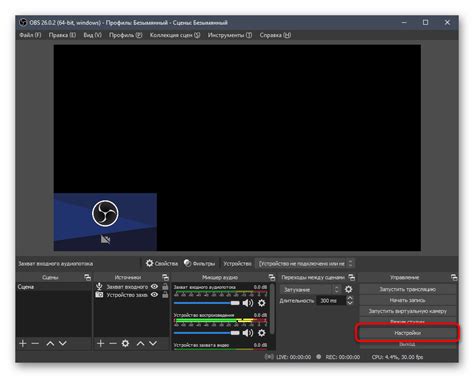Screen dimensions: 474x378
Task: Add a new scene with the plus icon
Action: [x=23, y=343]
